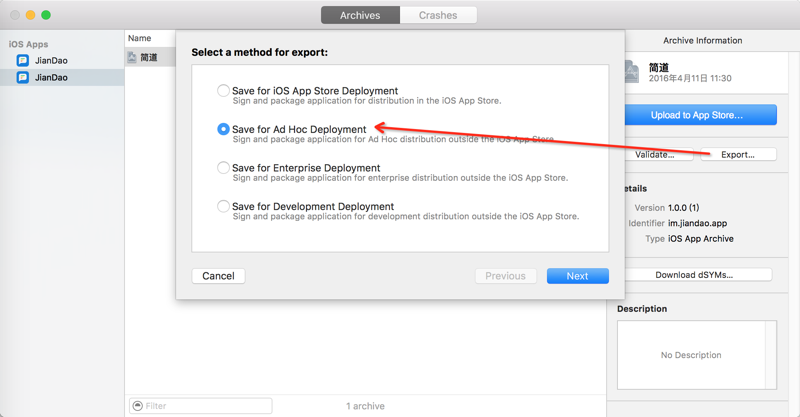800x417 pixels.
Task: Click Download dSYMs button
Action: point(695,275)
